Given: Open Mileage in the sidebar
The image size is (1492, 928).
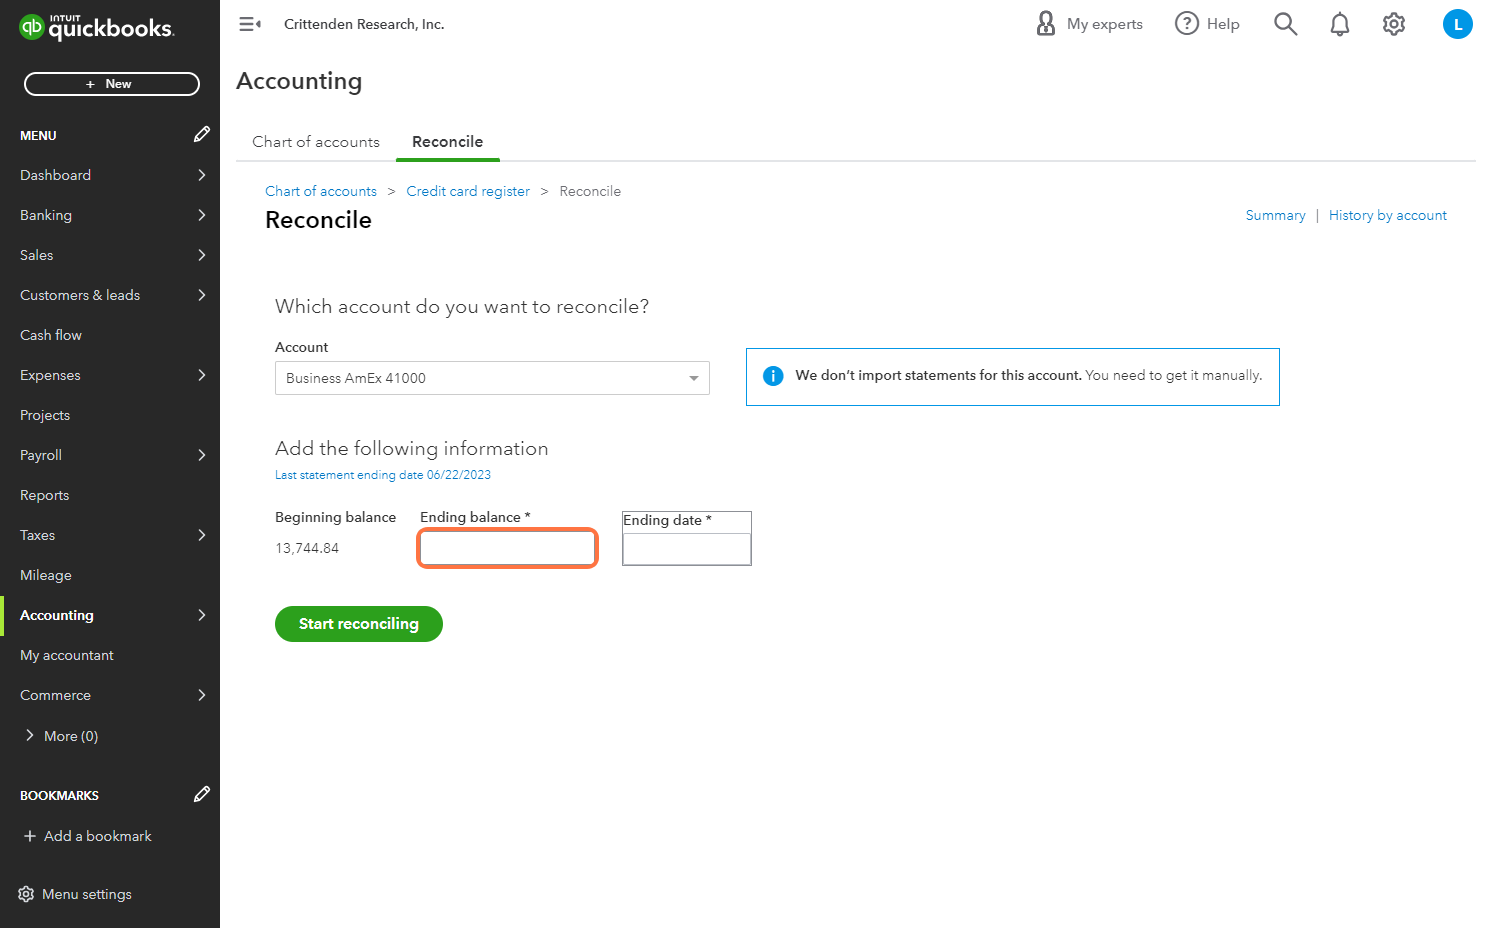Looking at the screenshot, I should (x=46, y=575).
